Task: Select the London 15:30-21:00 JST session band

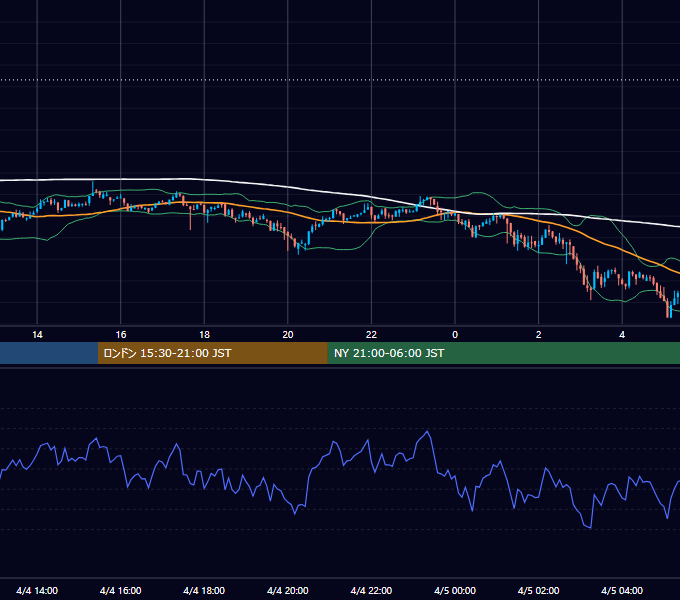Action: click(x=212, y=353)
